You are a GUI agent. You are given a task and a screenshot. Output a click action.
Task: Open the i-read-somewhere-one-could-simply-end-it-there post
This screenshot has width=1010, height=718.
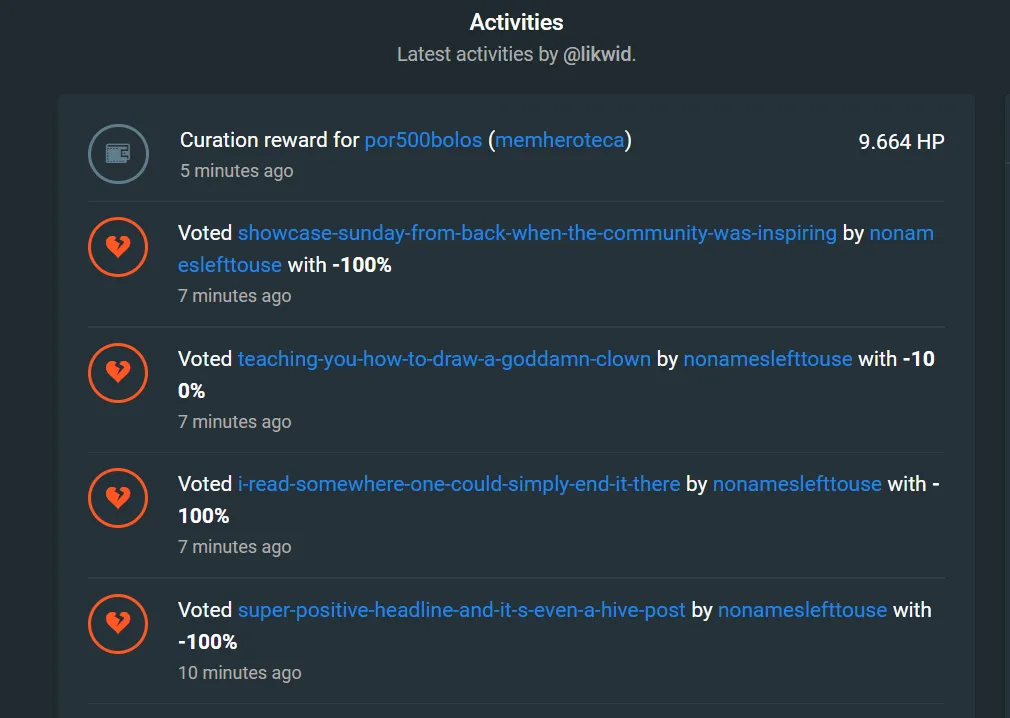tap(459, 484)
